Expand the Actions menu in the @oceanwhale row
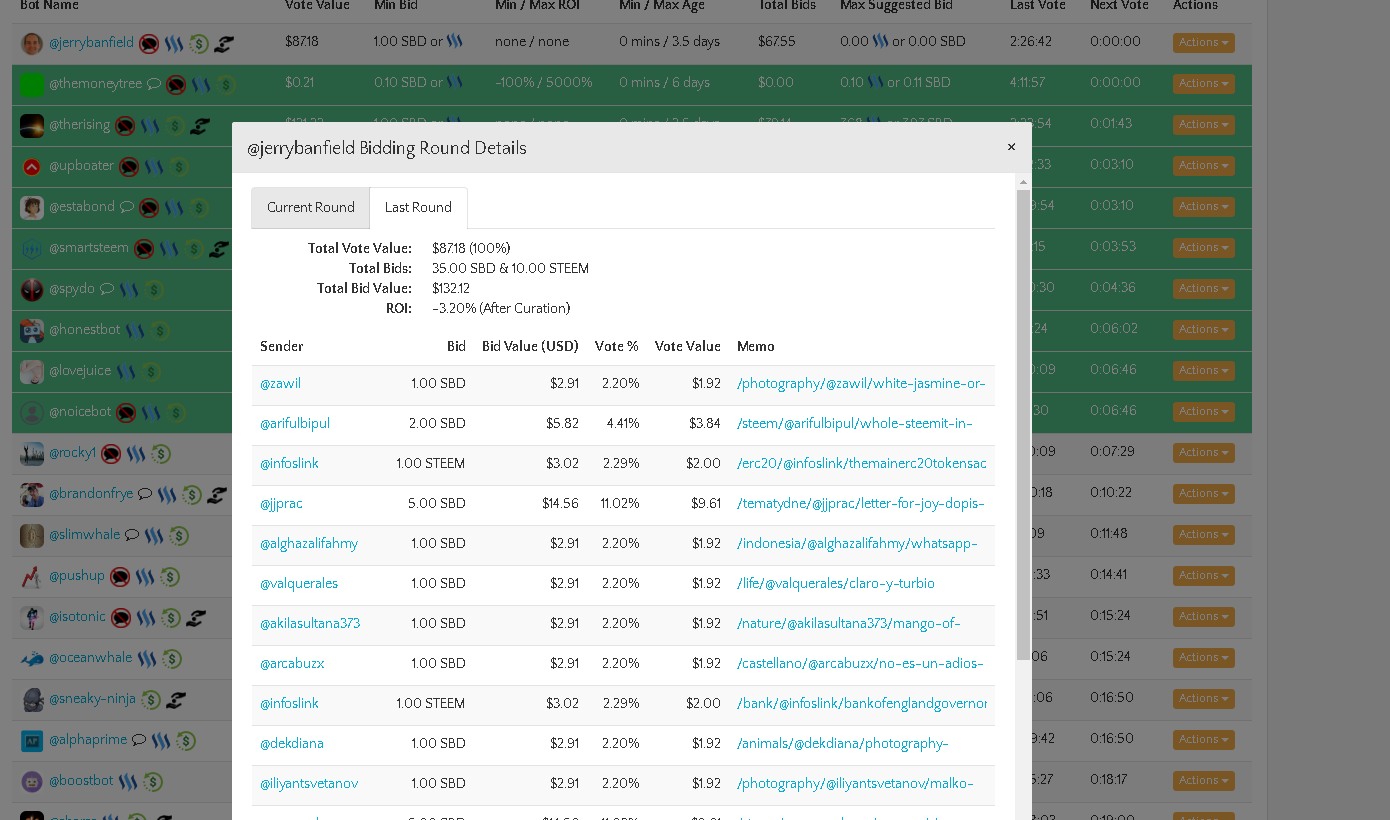Image resolution: width=1390 pixels, height=820 pixels. click(x=1203, y=658)
